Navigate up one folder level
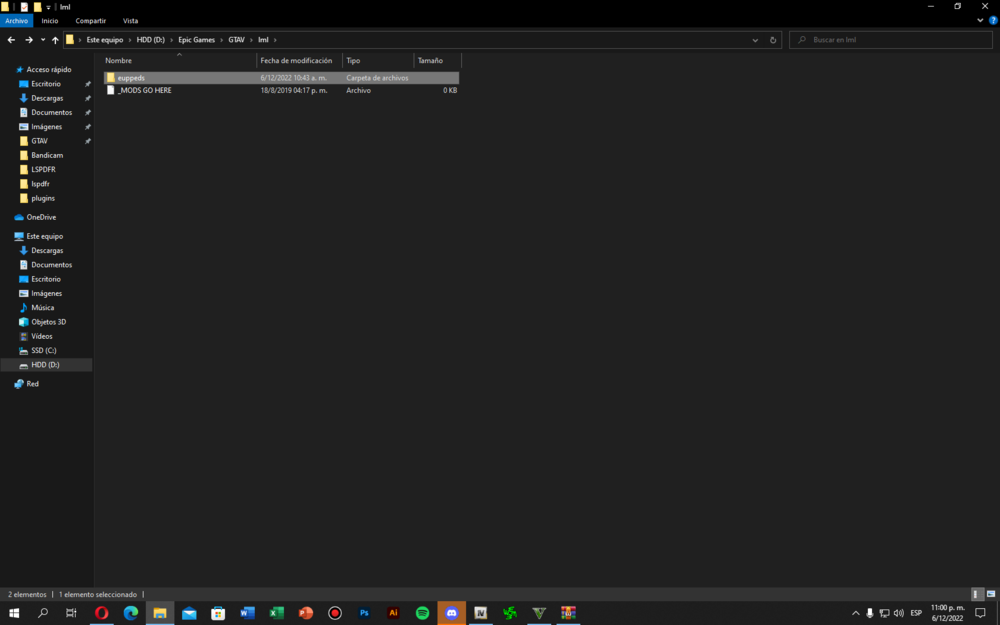The height and width of the screenshot is (625, 1000). (56, 40)
